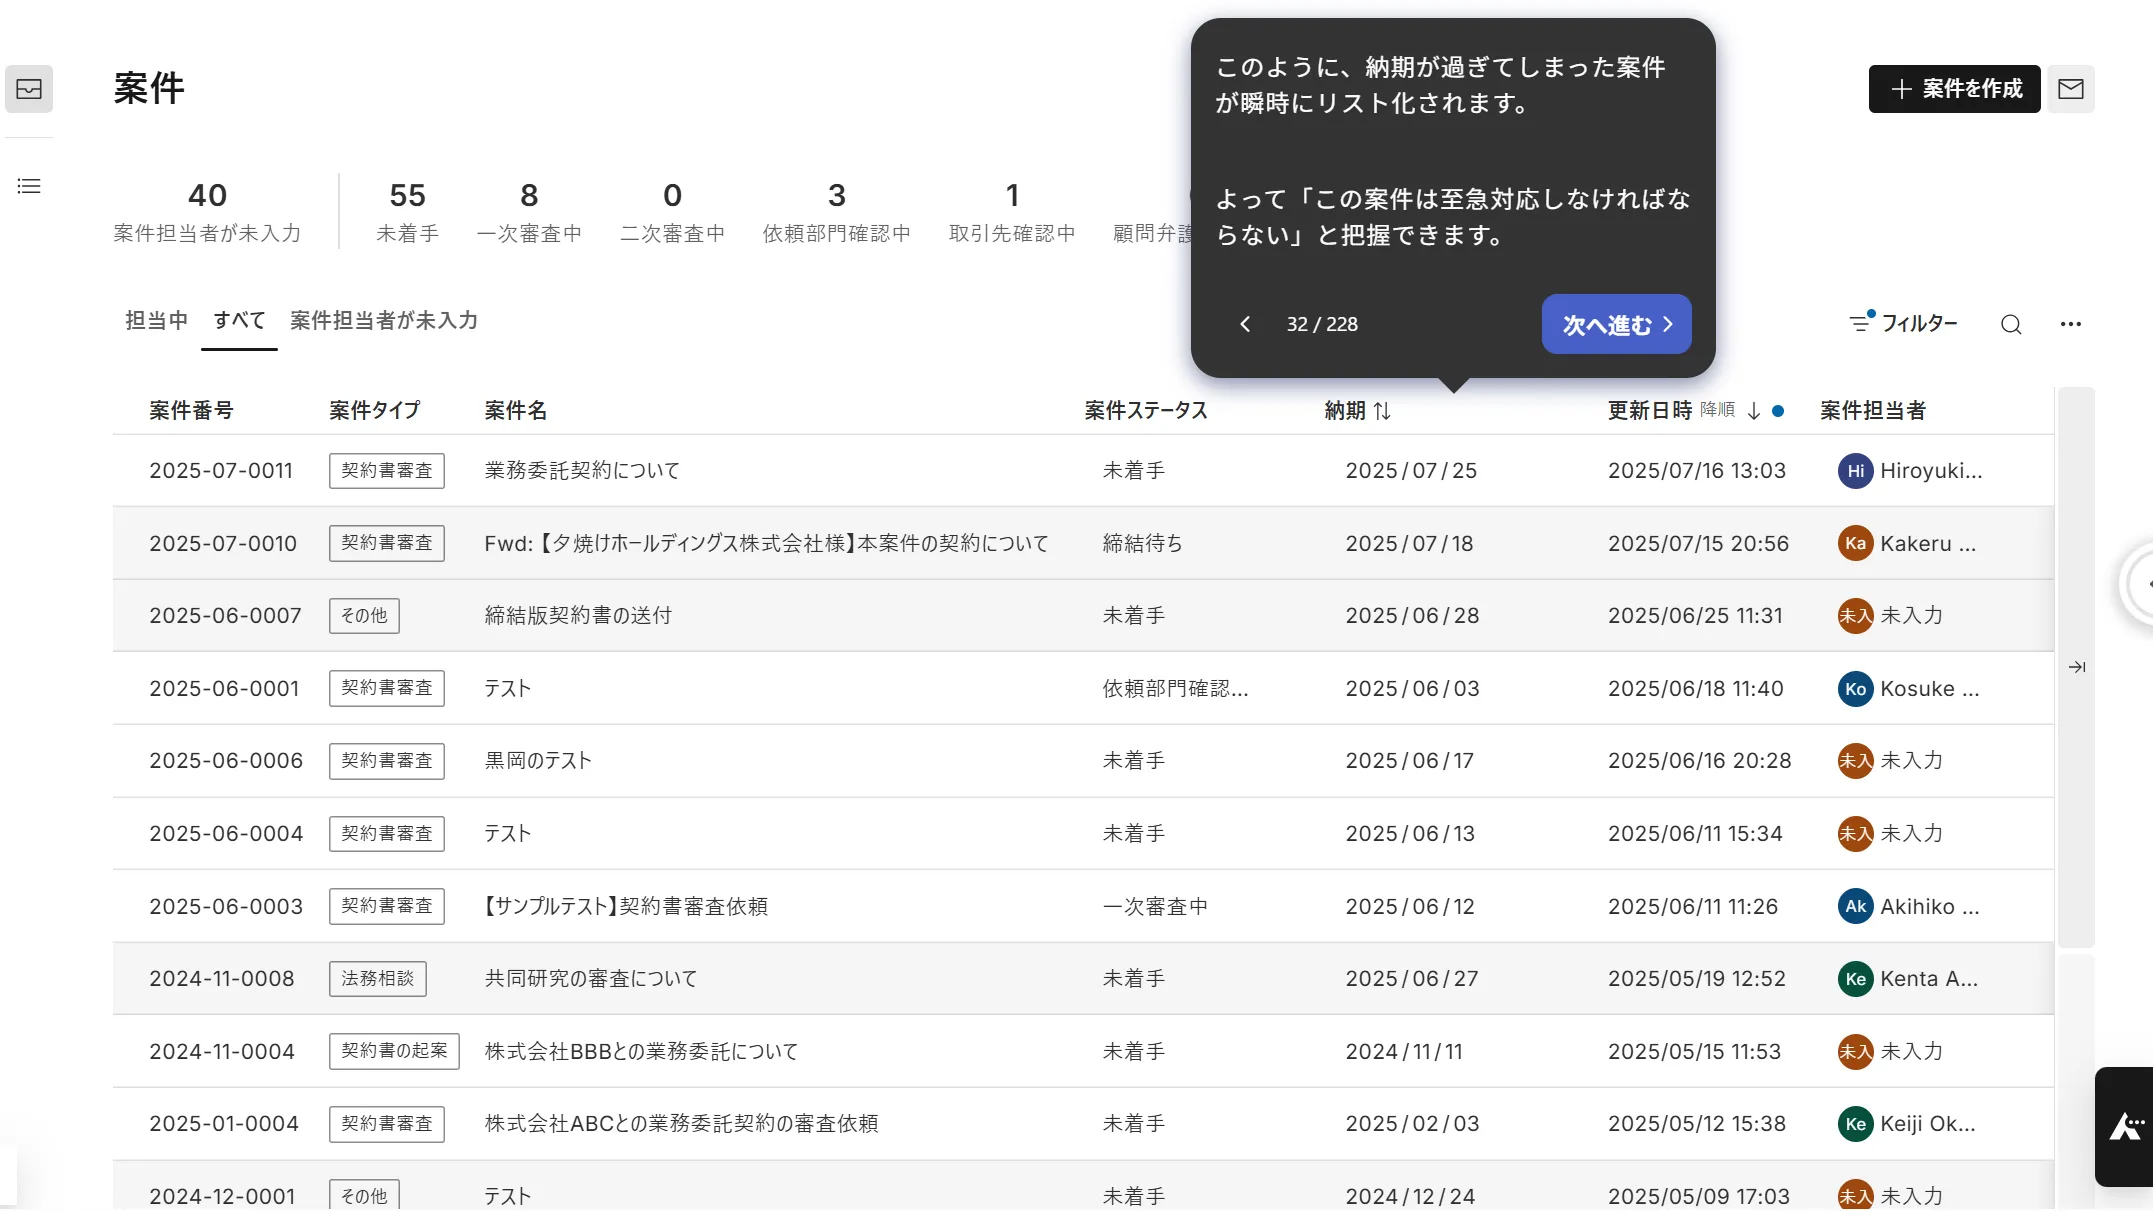Filter by 0 二次審査中 counter
Screen dimensions: 2153x1211
pos(672,211)
